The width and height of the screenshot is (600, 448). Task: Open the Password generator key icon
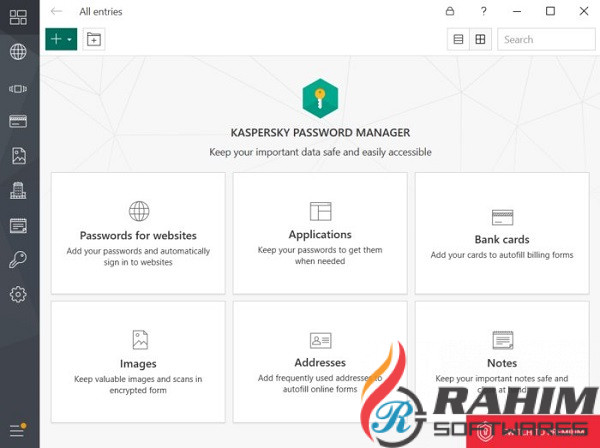click(x=18, y=259)
